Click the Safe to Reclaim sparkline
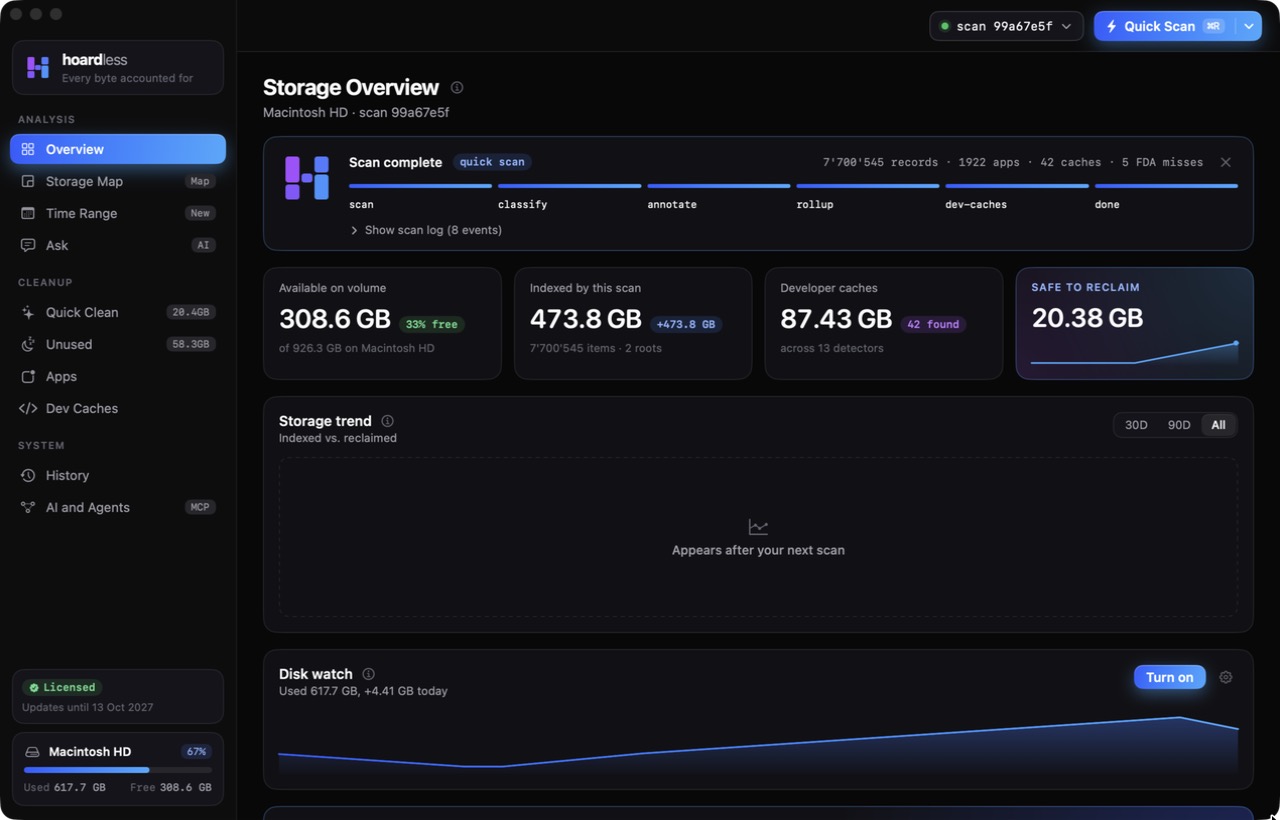 tap(1134, 353)
